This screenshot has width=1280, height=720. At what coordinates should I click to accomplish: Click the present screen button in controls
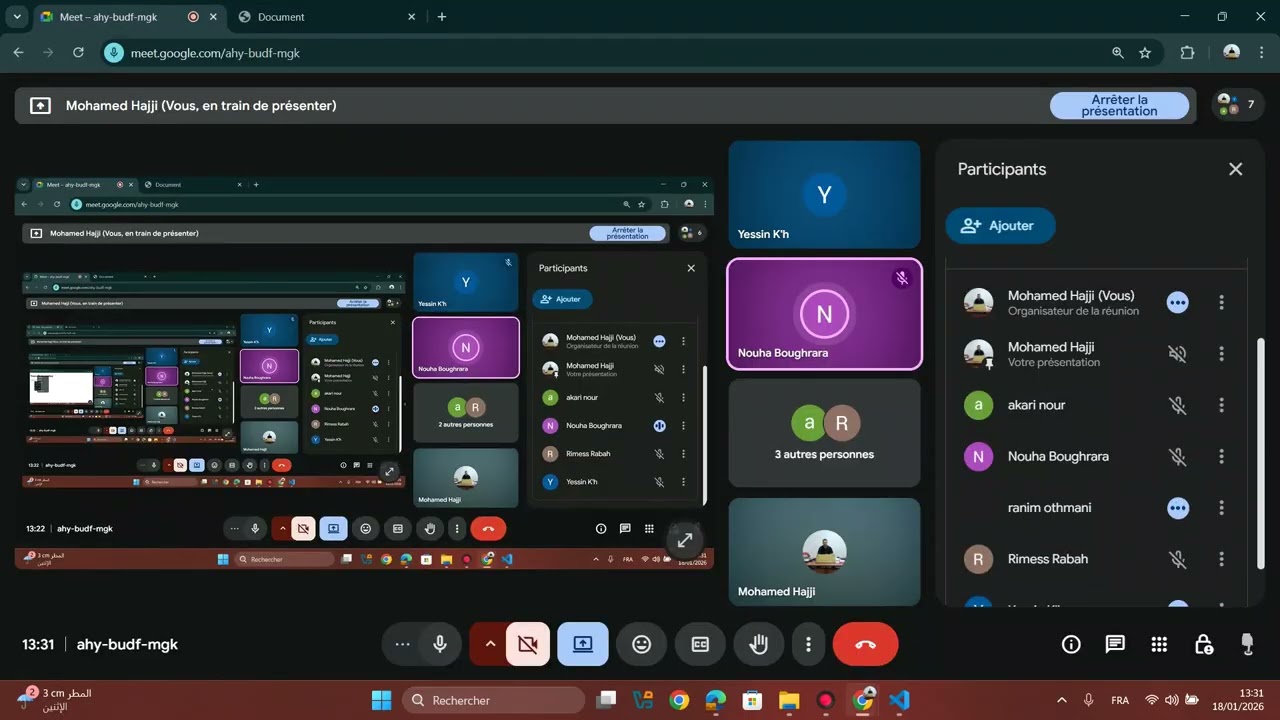pyautogui.click(x=583, y=645)
